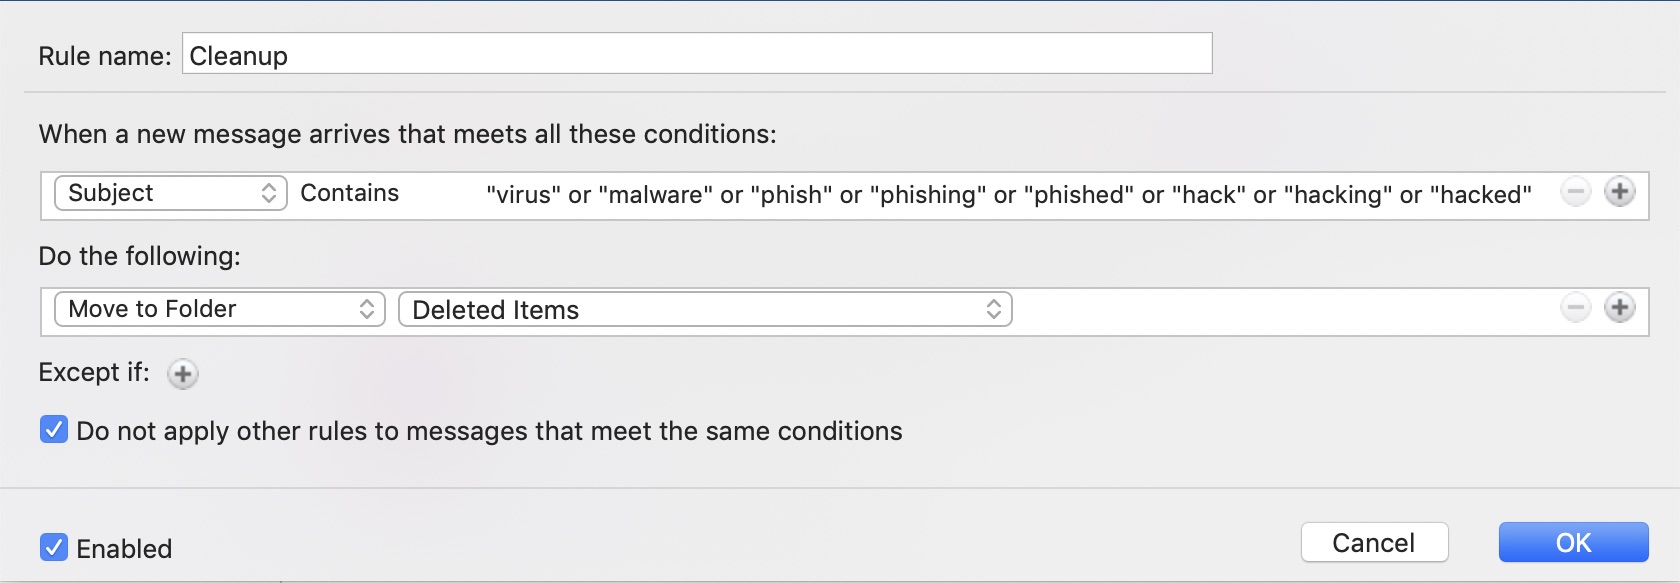Screen dimensions: 1680x583
Task: Click the 'Rule name:' label
Action: (x=105, y=56)
